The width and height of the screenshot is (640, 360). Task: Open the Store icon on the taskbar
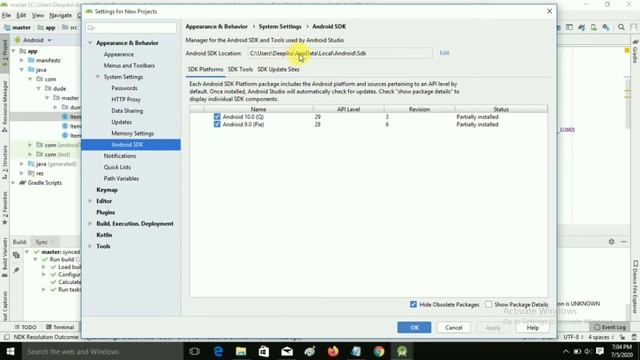pyautogui.click(x=264, y=351)
